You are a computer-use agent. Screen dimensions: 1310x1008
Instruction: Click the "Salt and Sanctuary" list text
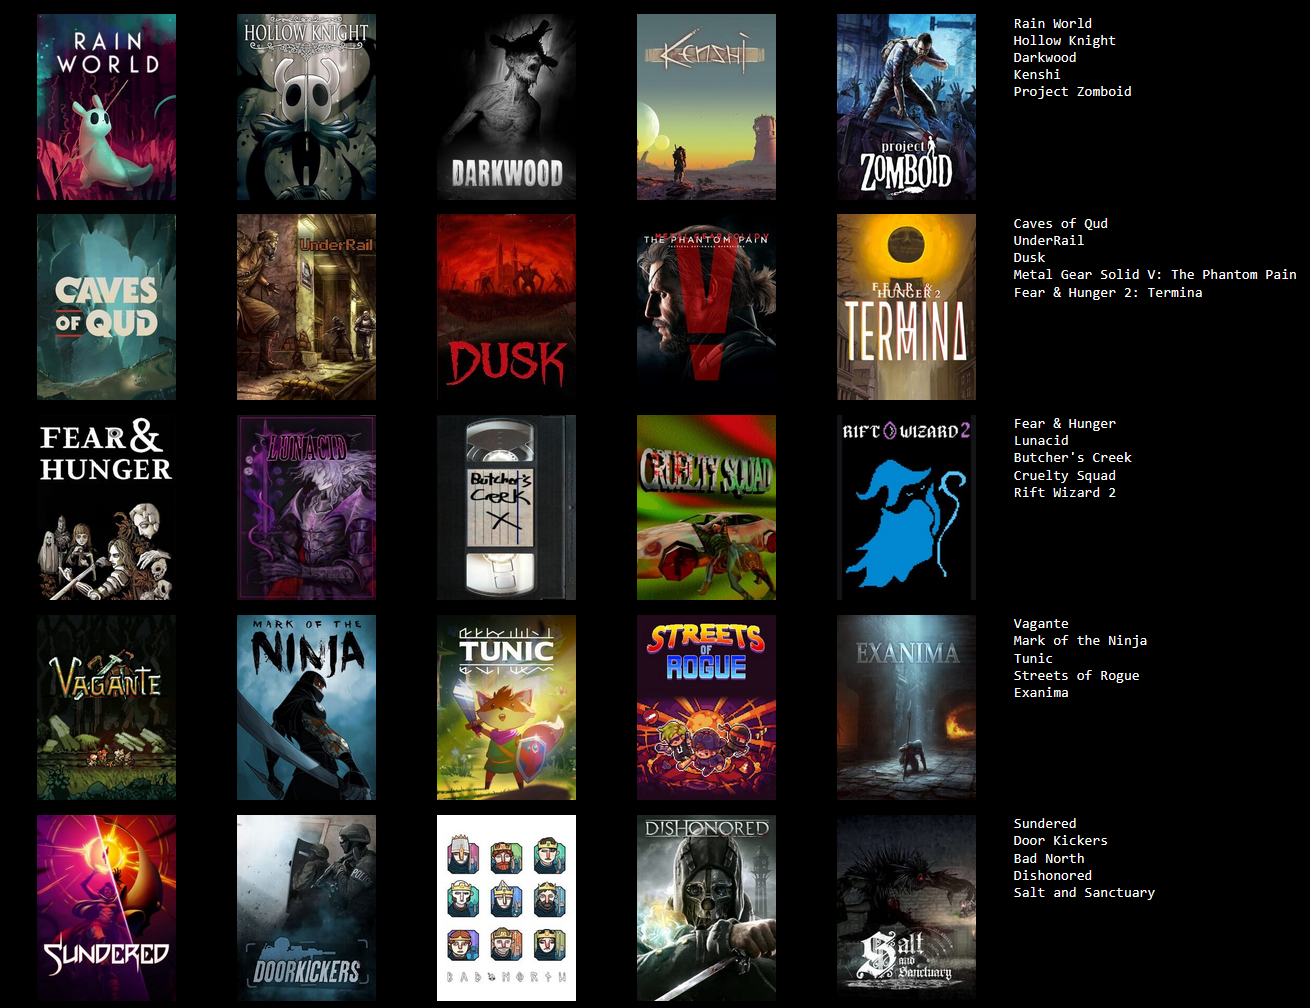tap(1084, 892)
